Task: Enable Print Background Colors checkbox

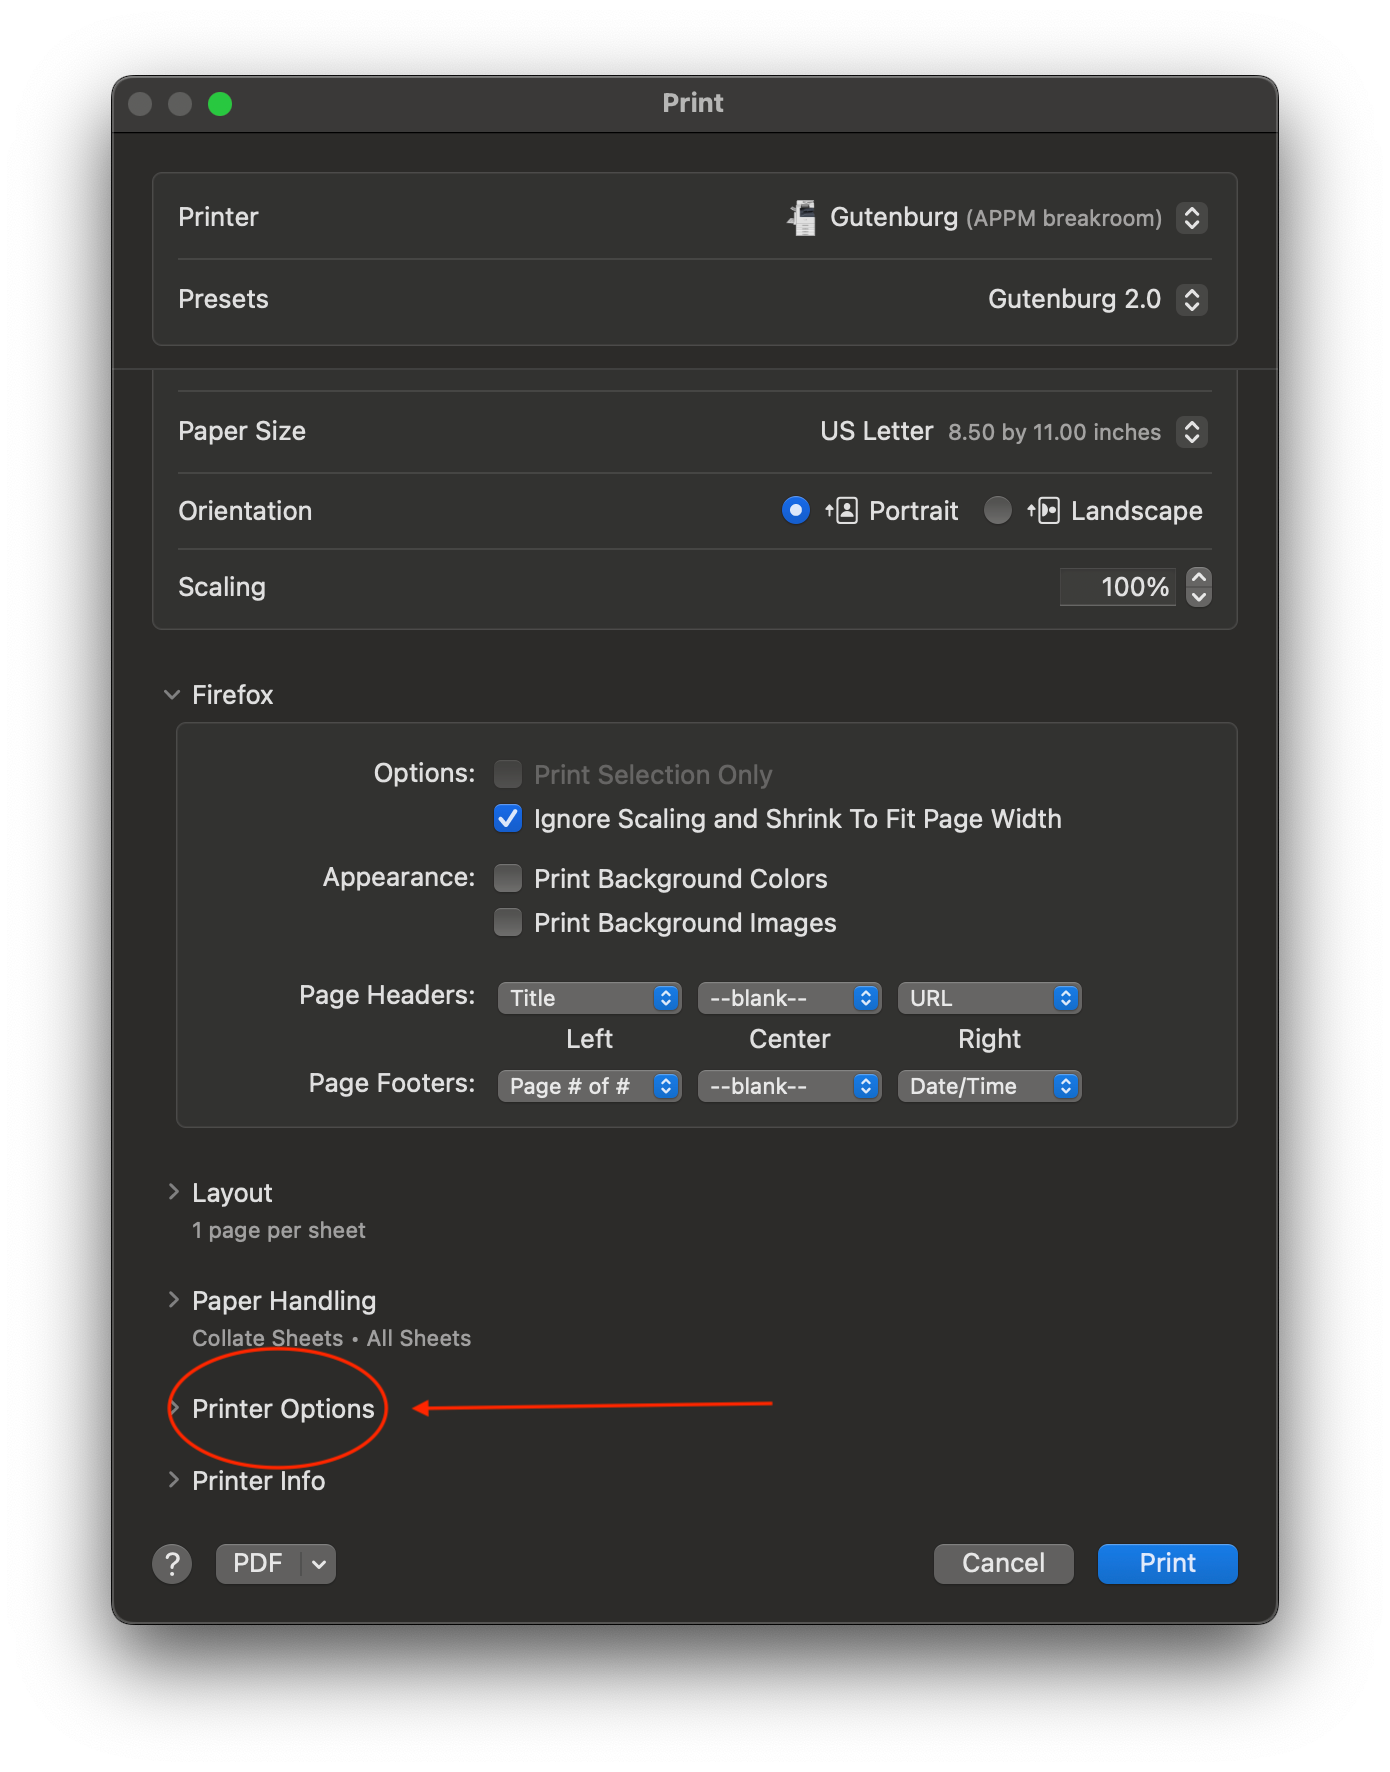Action: click(x=508, y=878)
